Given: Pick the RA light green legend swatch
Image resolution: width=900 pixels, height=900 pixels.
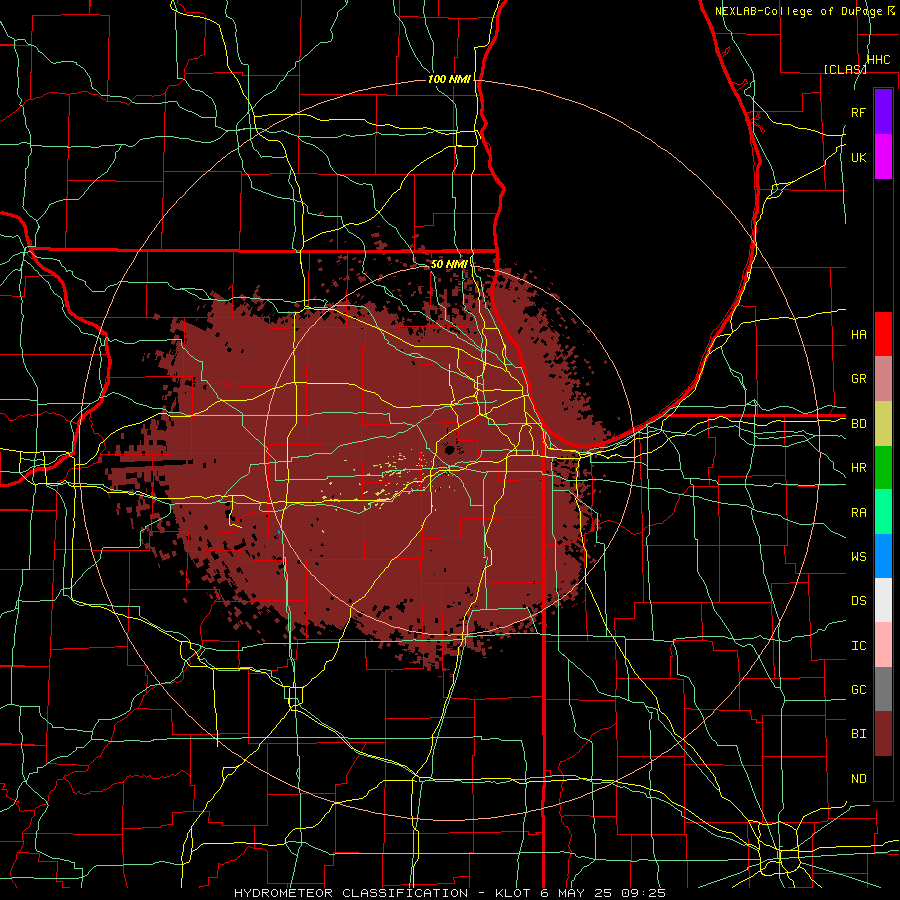Looking at the screenshot, I should [883, 512].
